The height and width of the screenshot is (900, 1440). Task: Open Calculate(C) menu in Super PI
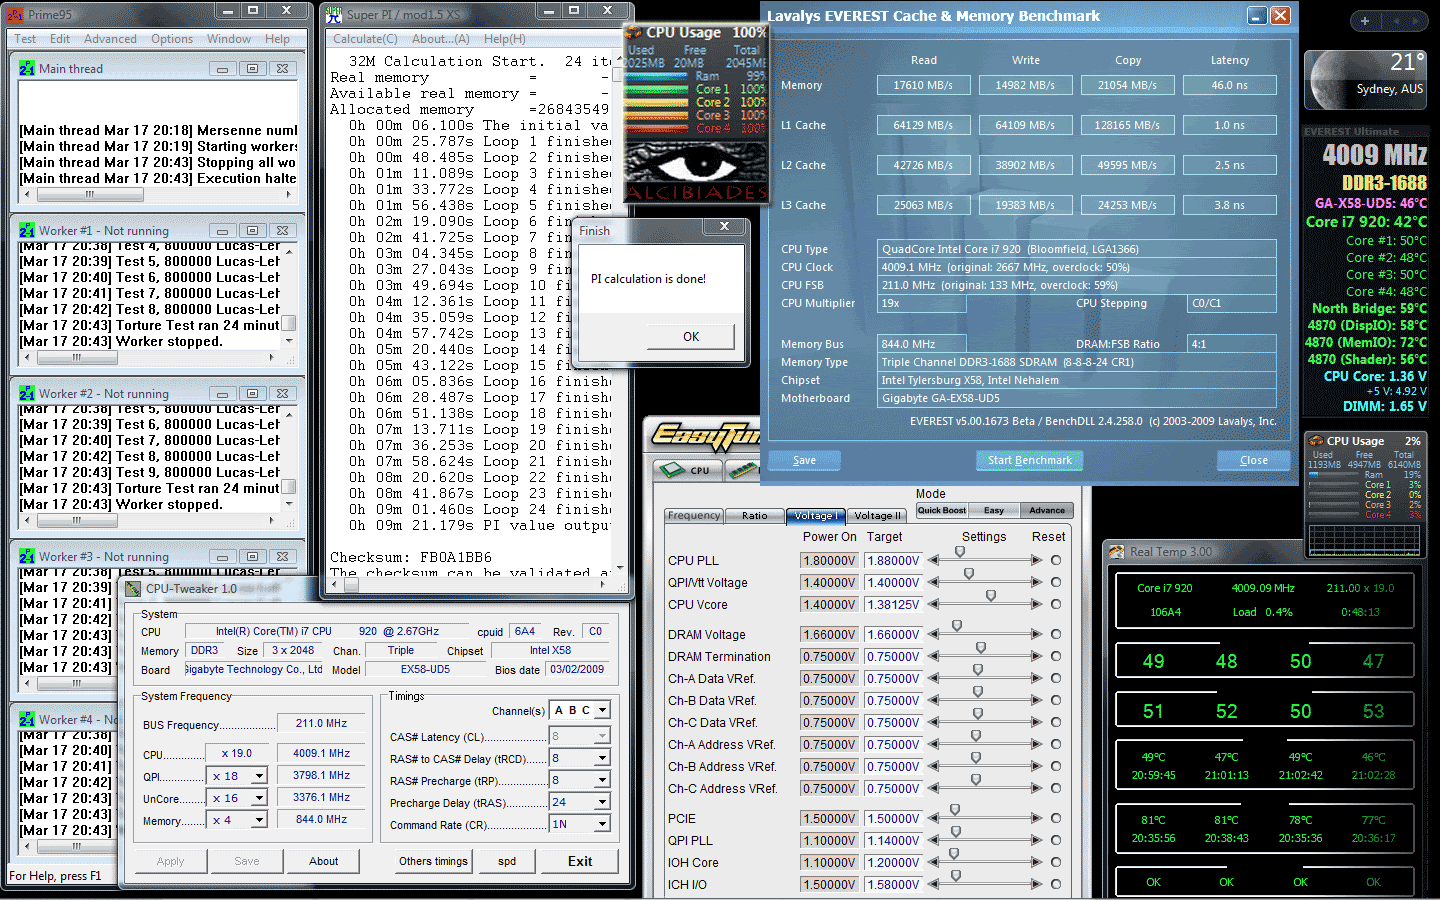[x=365, y=39]
